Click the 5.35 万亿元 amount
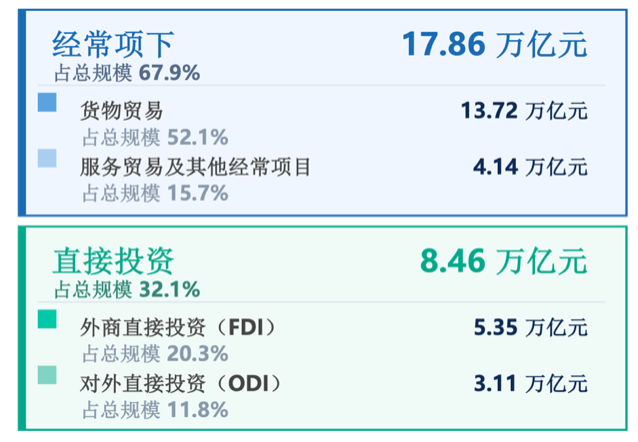Viewport: 638px width, 442px height. tap(530, 328)
